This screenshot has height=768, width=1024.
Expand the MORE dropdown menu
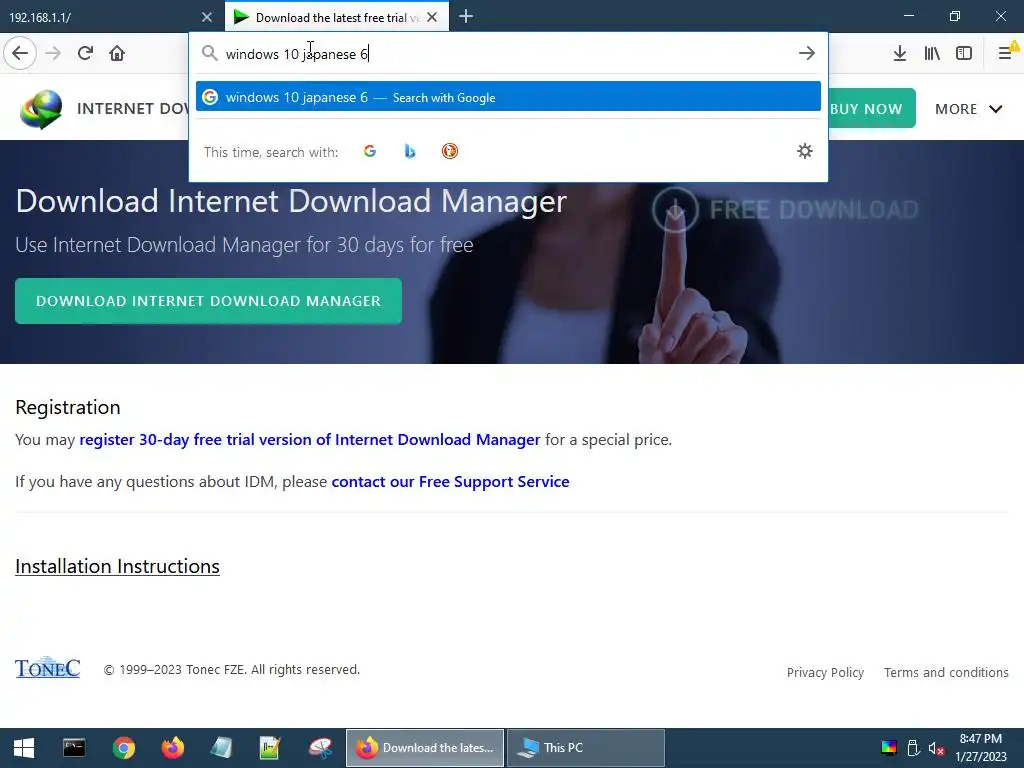coord(968,109)
